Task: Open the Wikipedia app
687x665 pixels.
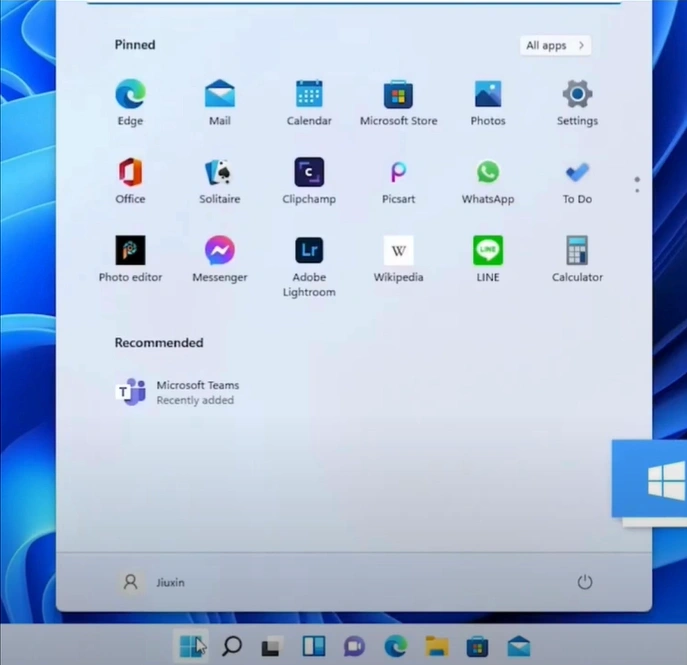Action: coord(398,259)
